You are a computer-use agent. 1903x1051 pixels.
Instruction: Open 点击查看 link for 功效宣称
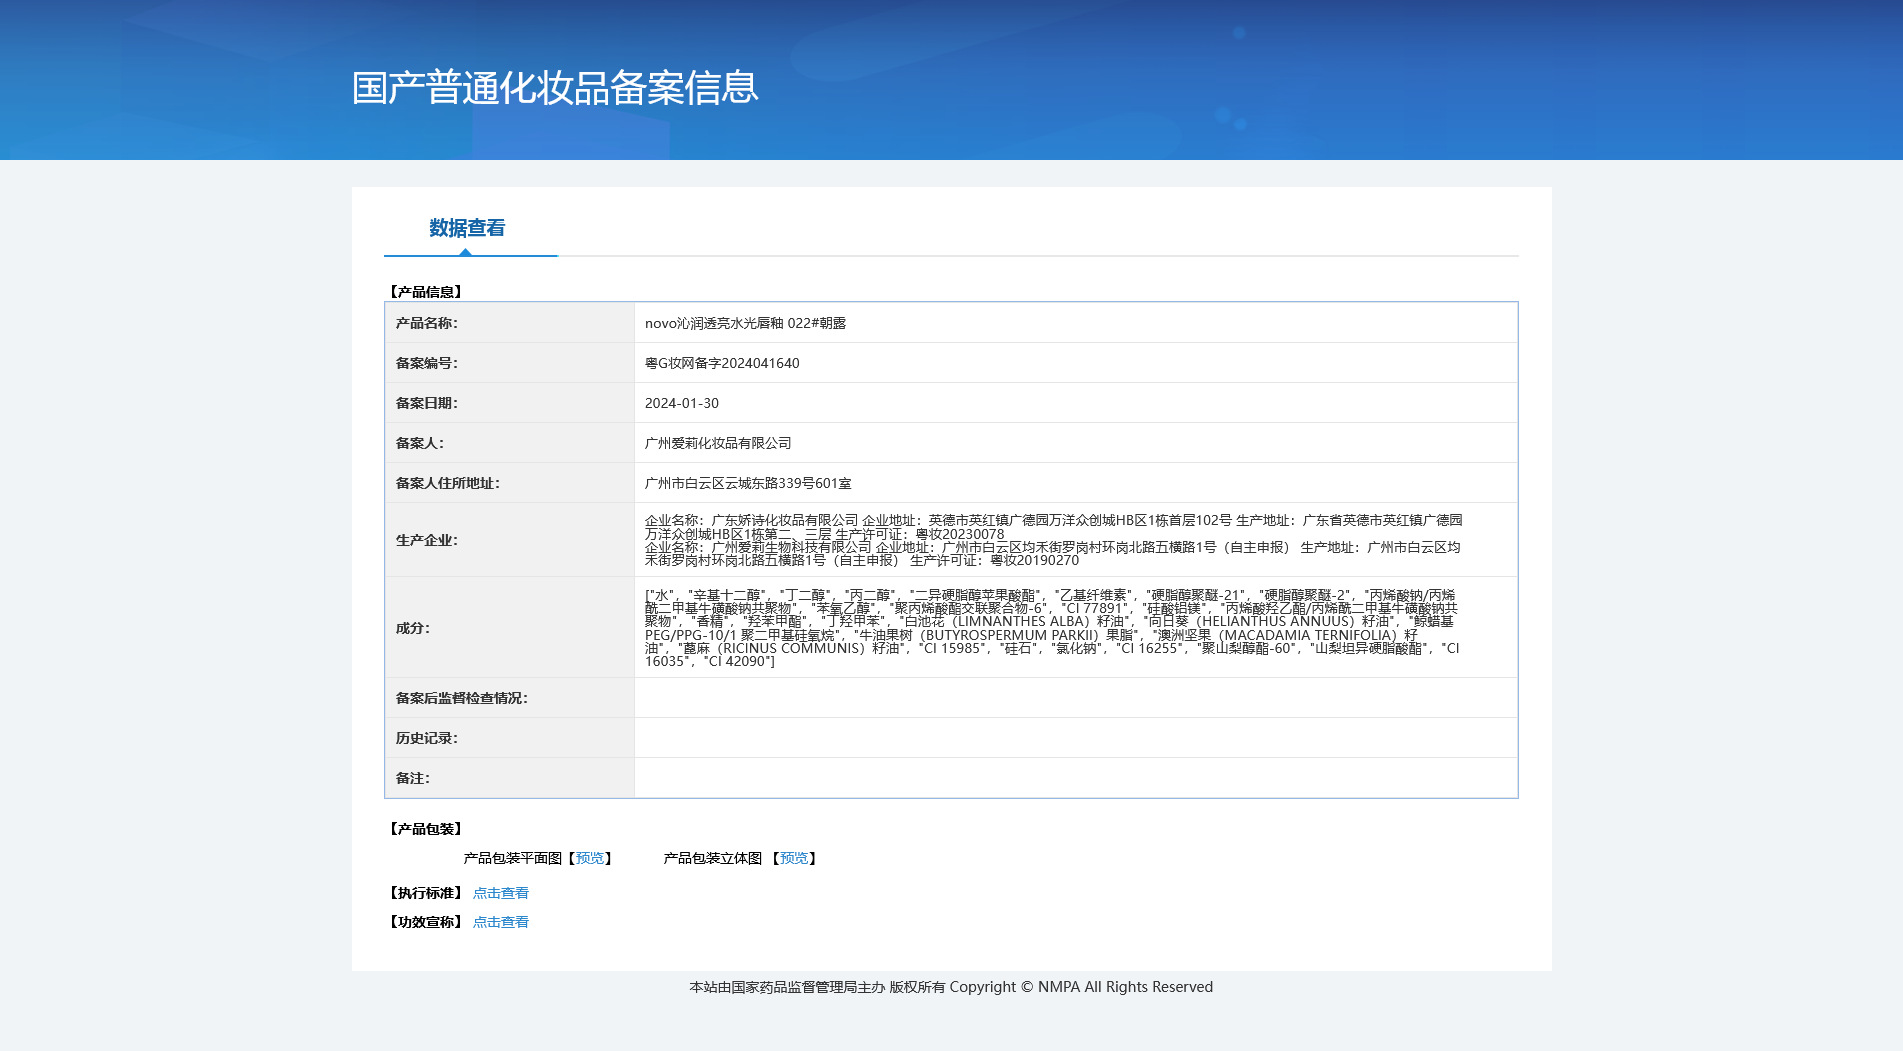tap(501, 922)
